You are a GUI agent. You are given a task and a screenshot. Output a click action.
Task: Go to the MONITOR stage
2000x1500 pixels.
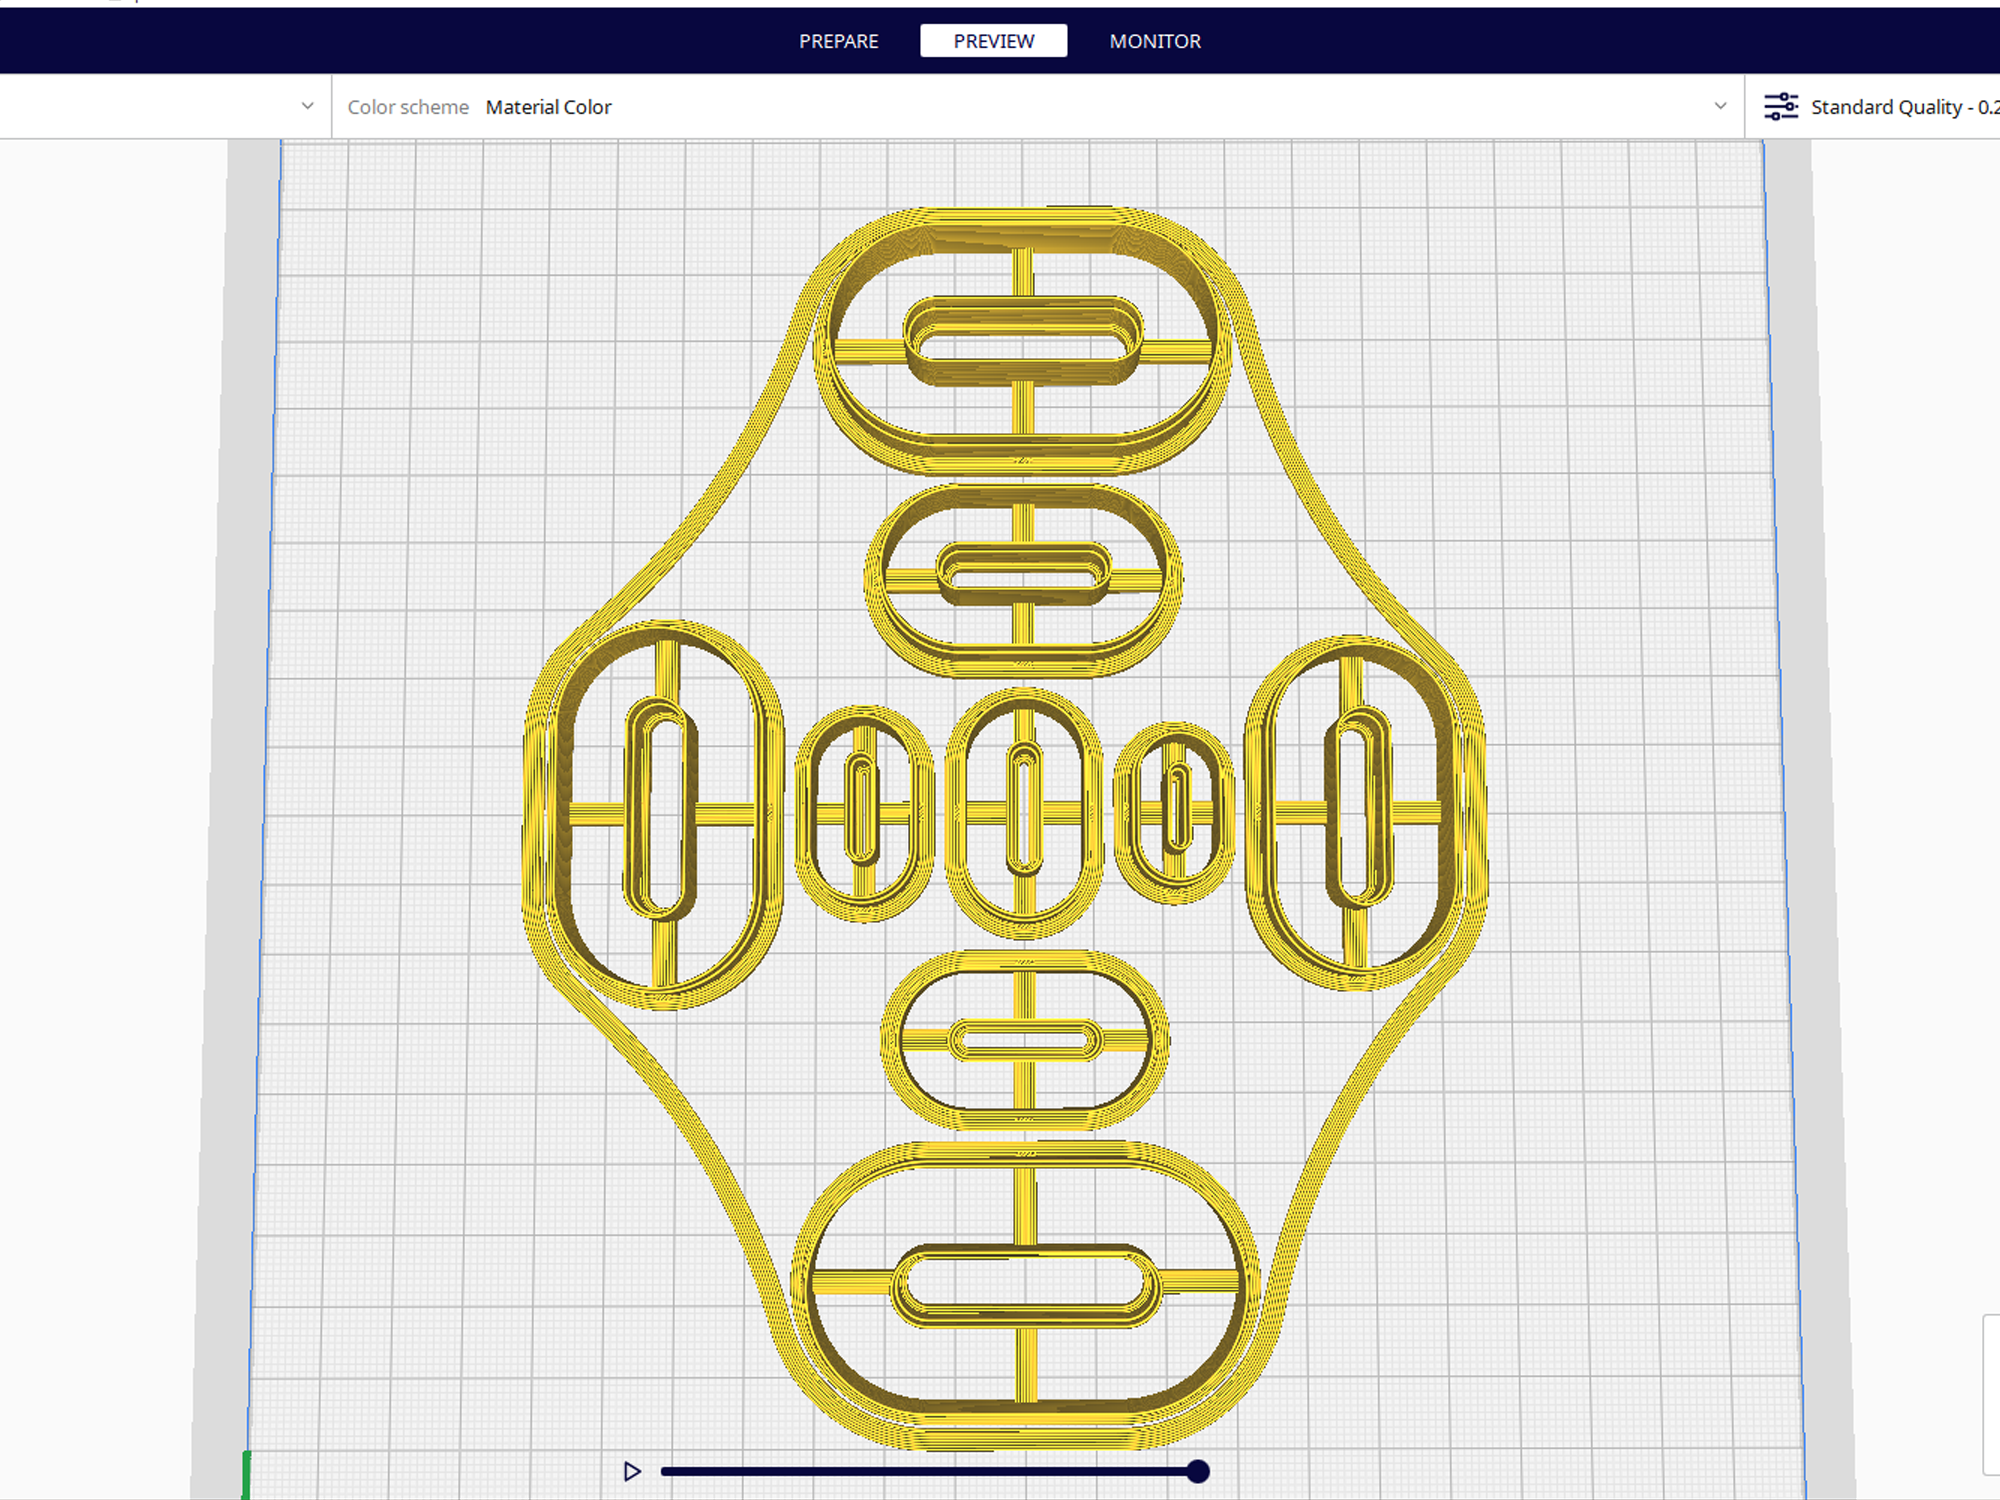tap(1155, 41)
